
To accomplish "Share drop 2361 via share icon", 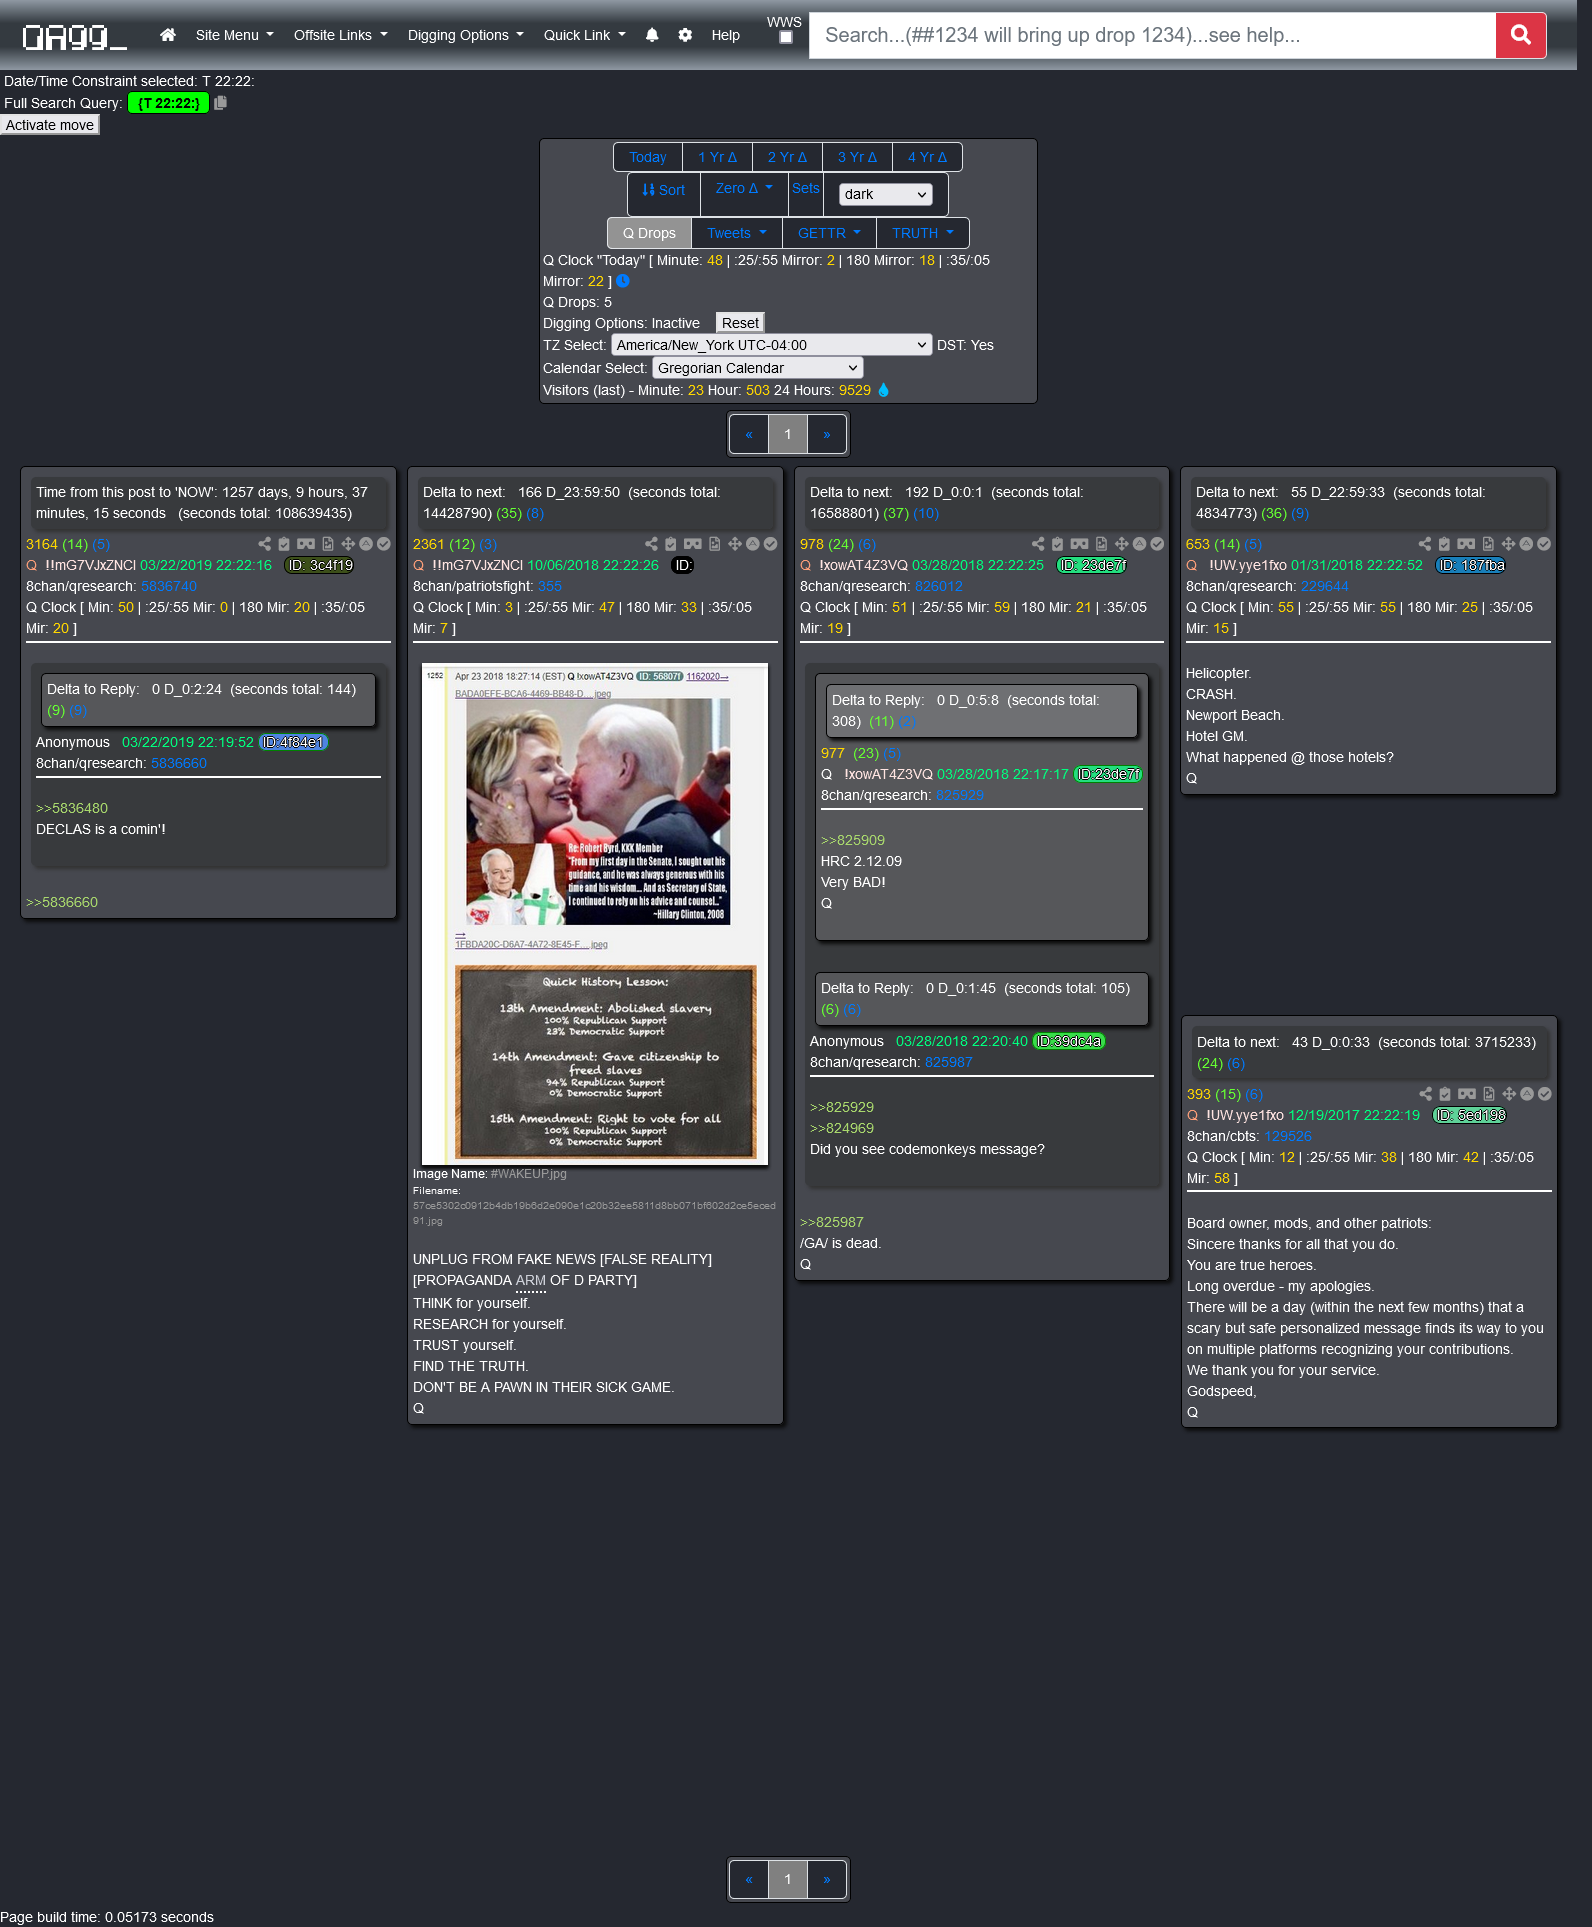I will pos(651,544).
